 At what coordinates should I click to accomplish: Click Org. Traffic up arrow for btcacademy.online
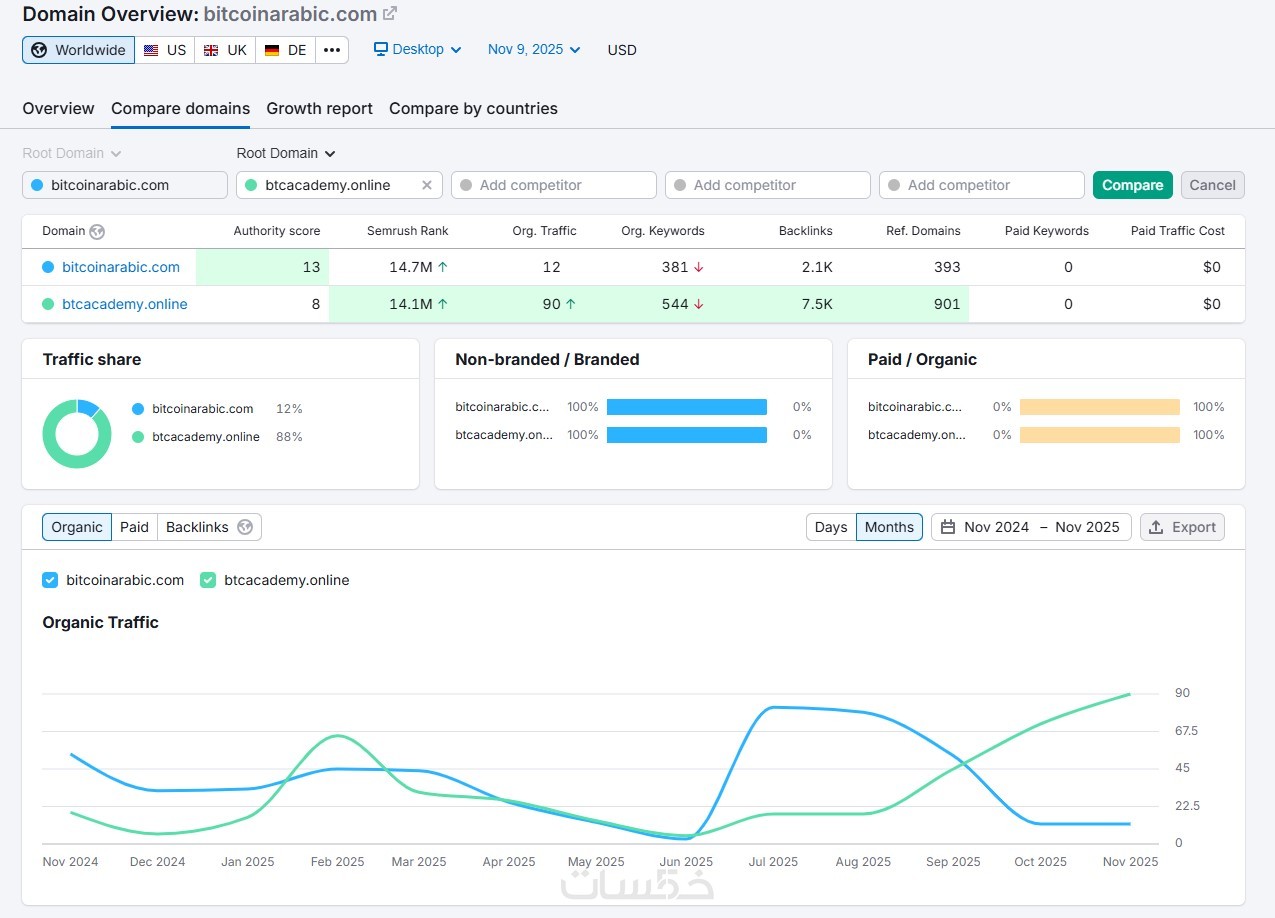[571, 304]
